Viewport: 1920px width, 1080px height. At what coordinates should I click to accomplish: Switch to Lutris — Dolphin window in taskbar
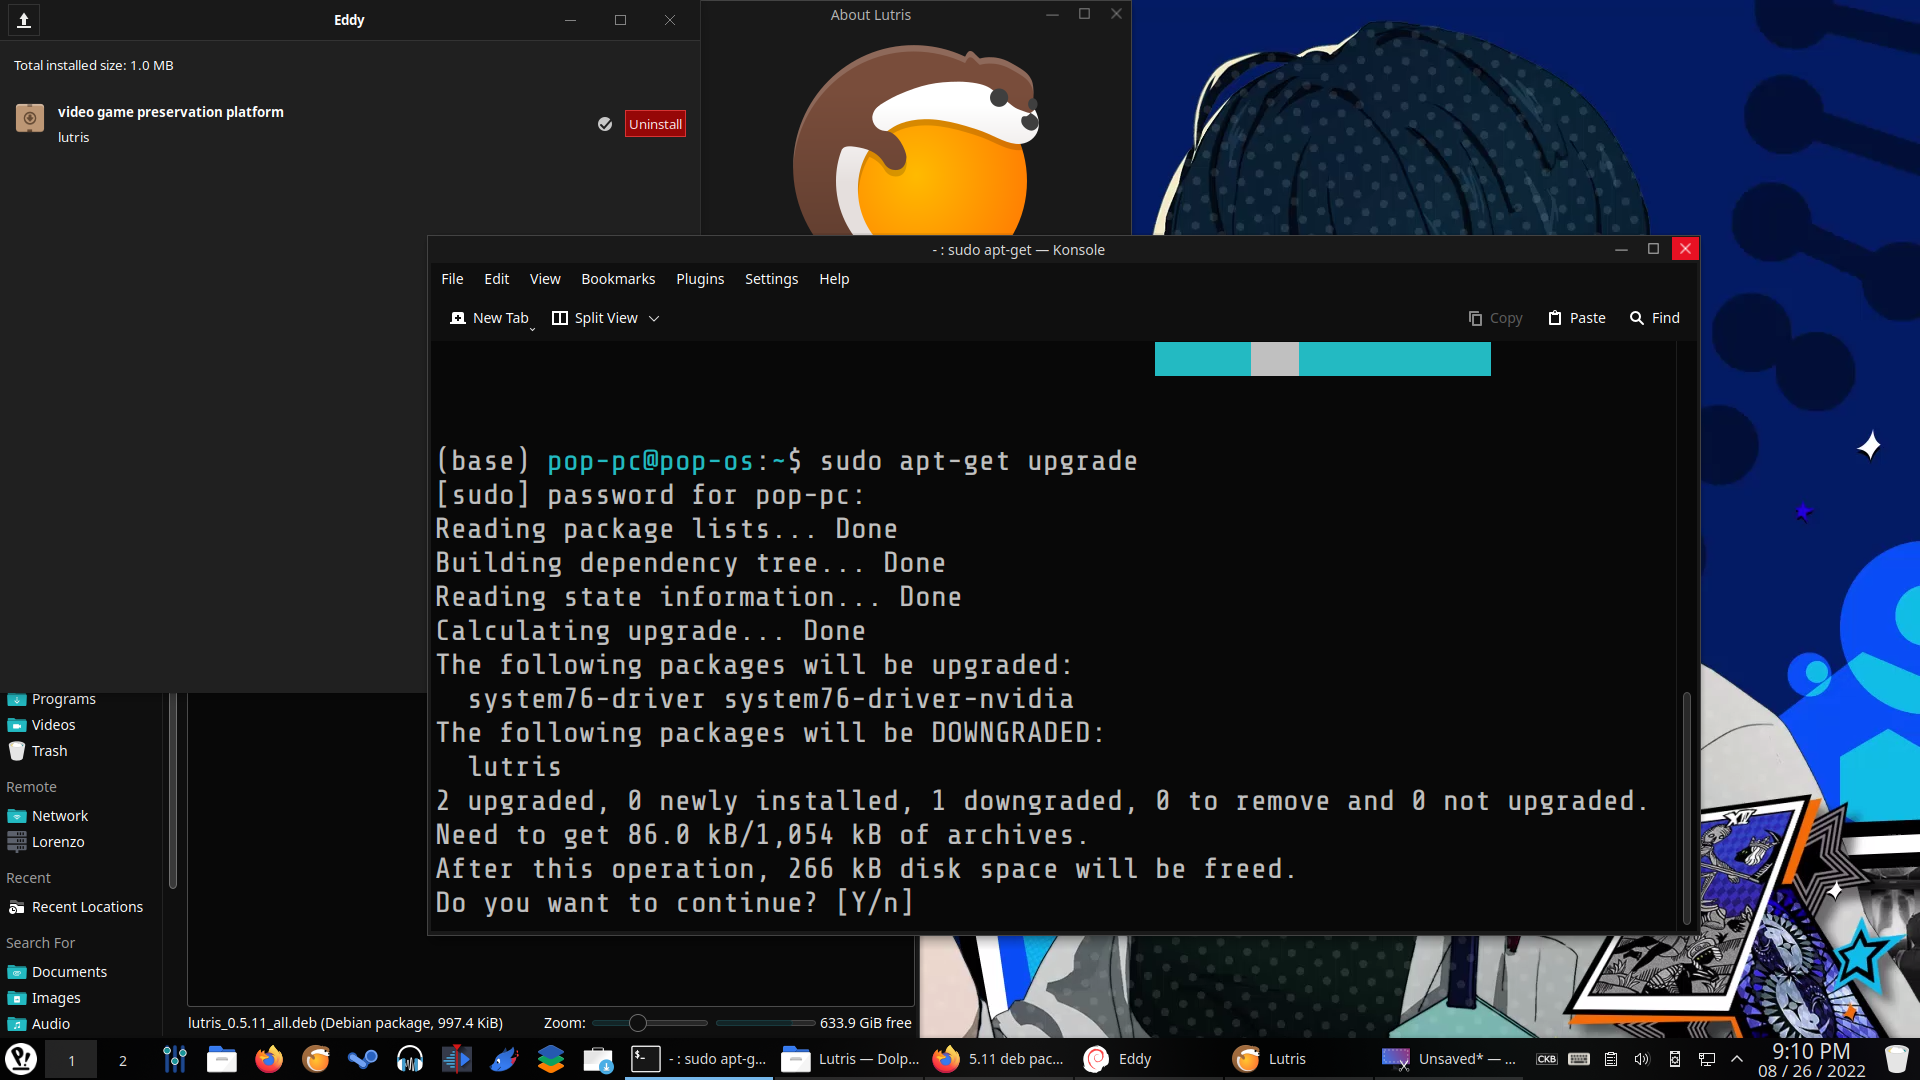850,1059
